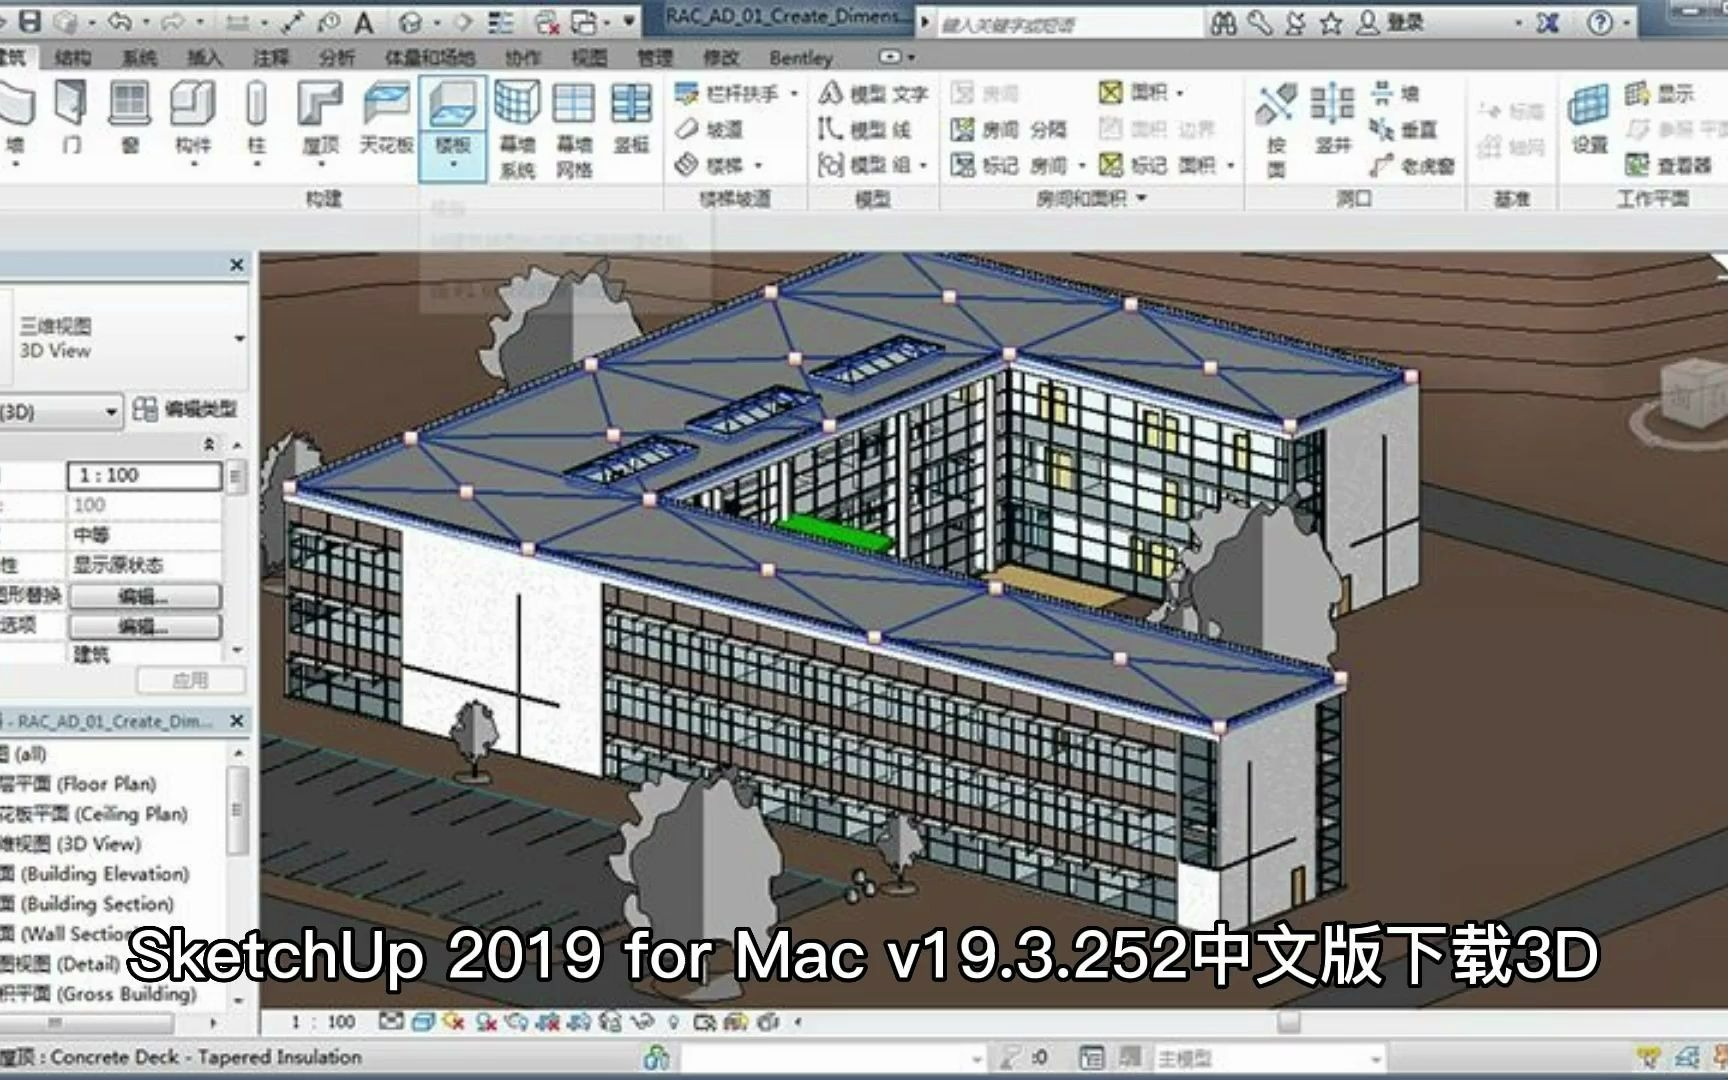1728x1080 pixels.
Task: Select the Room Separator (房间分隔) tool
Action: 1009,129
